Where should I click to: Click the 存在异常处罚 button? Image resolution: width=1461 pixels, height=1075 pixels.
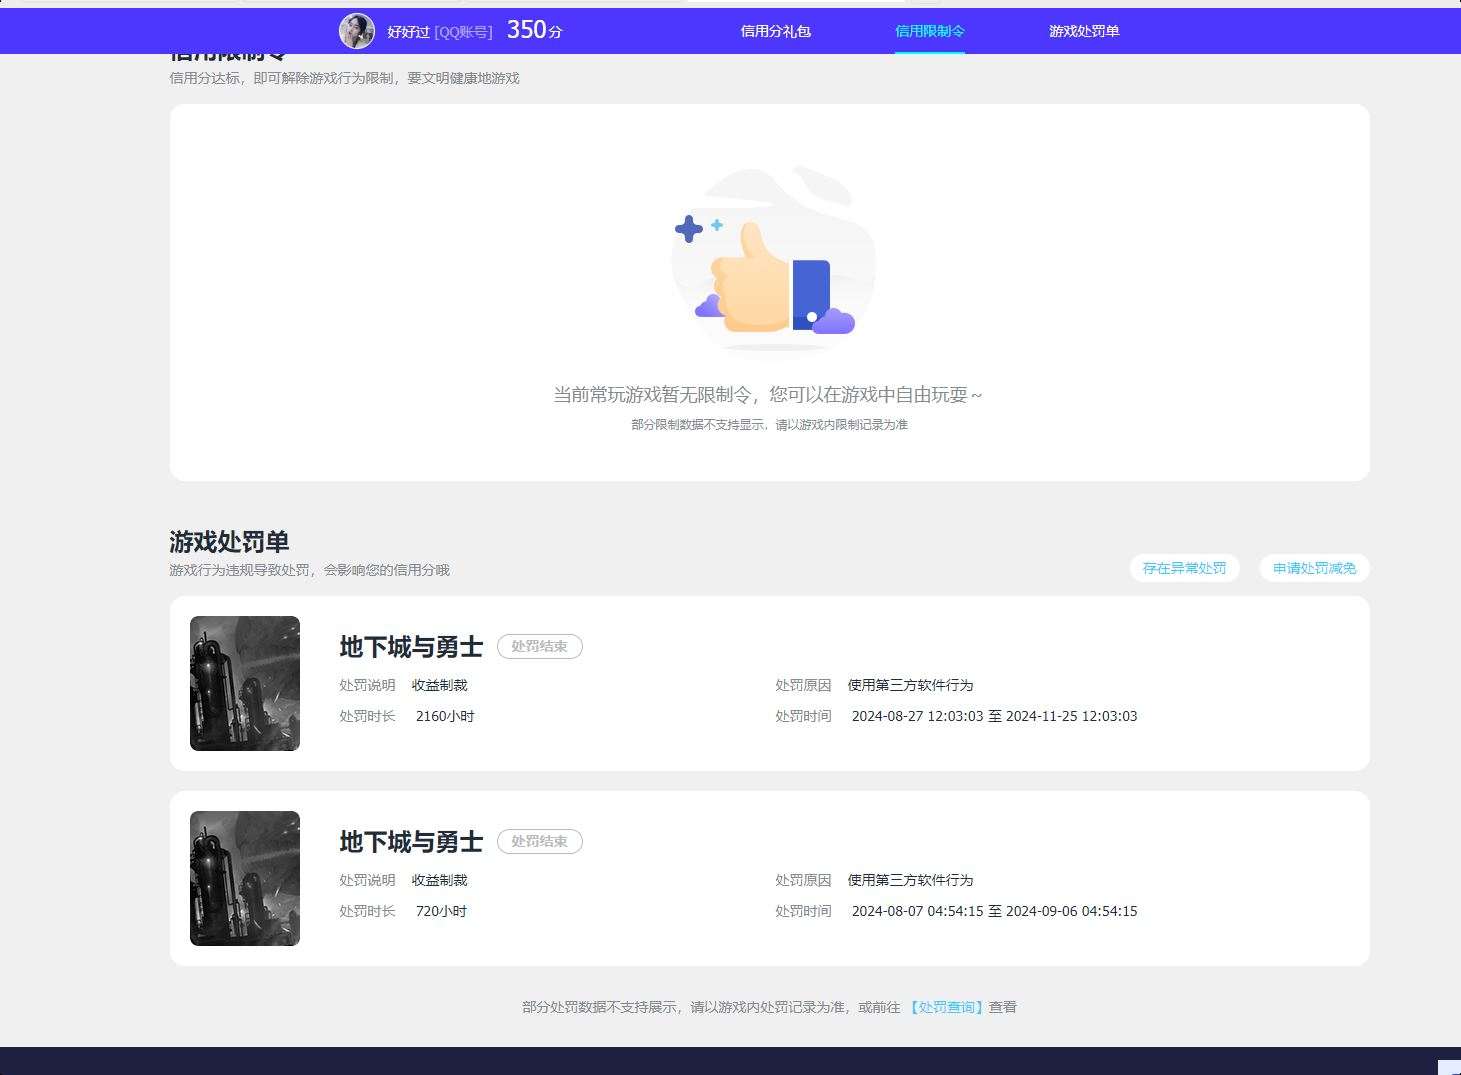pyautogui.click(x=1185, y=568)
